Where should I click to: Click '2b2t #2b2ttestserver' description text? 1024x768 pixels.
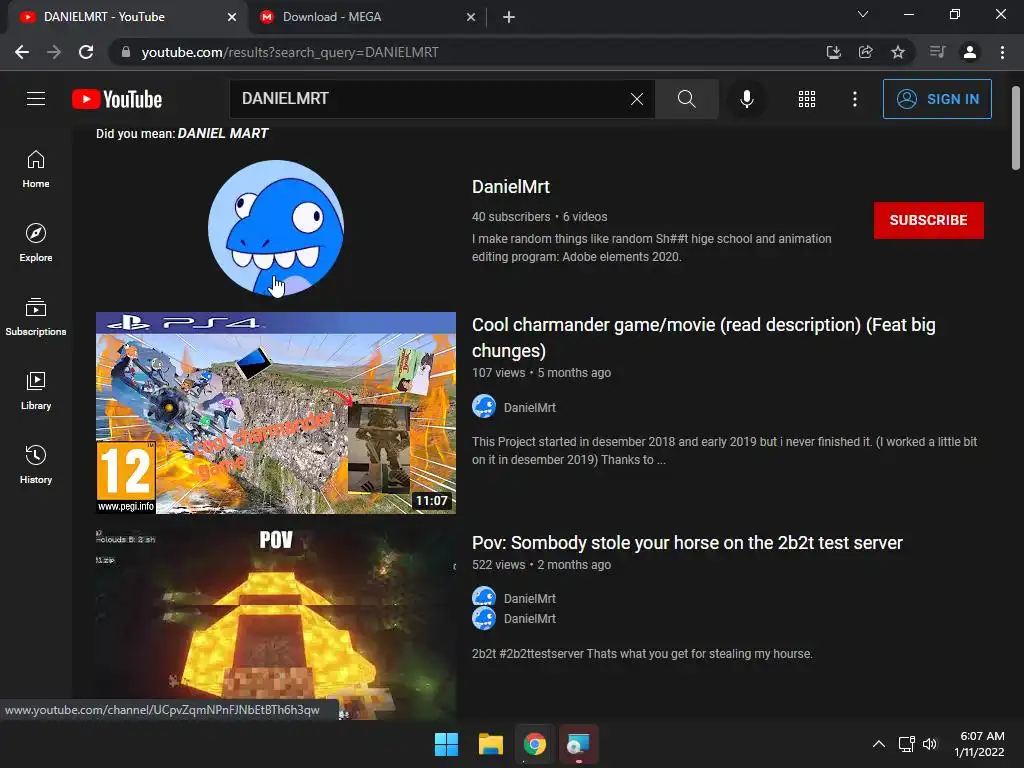click(x=642, y=654)
